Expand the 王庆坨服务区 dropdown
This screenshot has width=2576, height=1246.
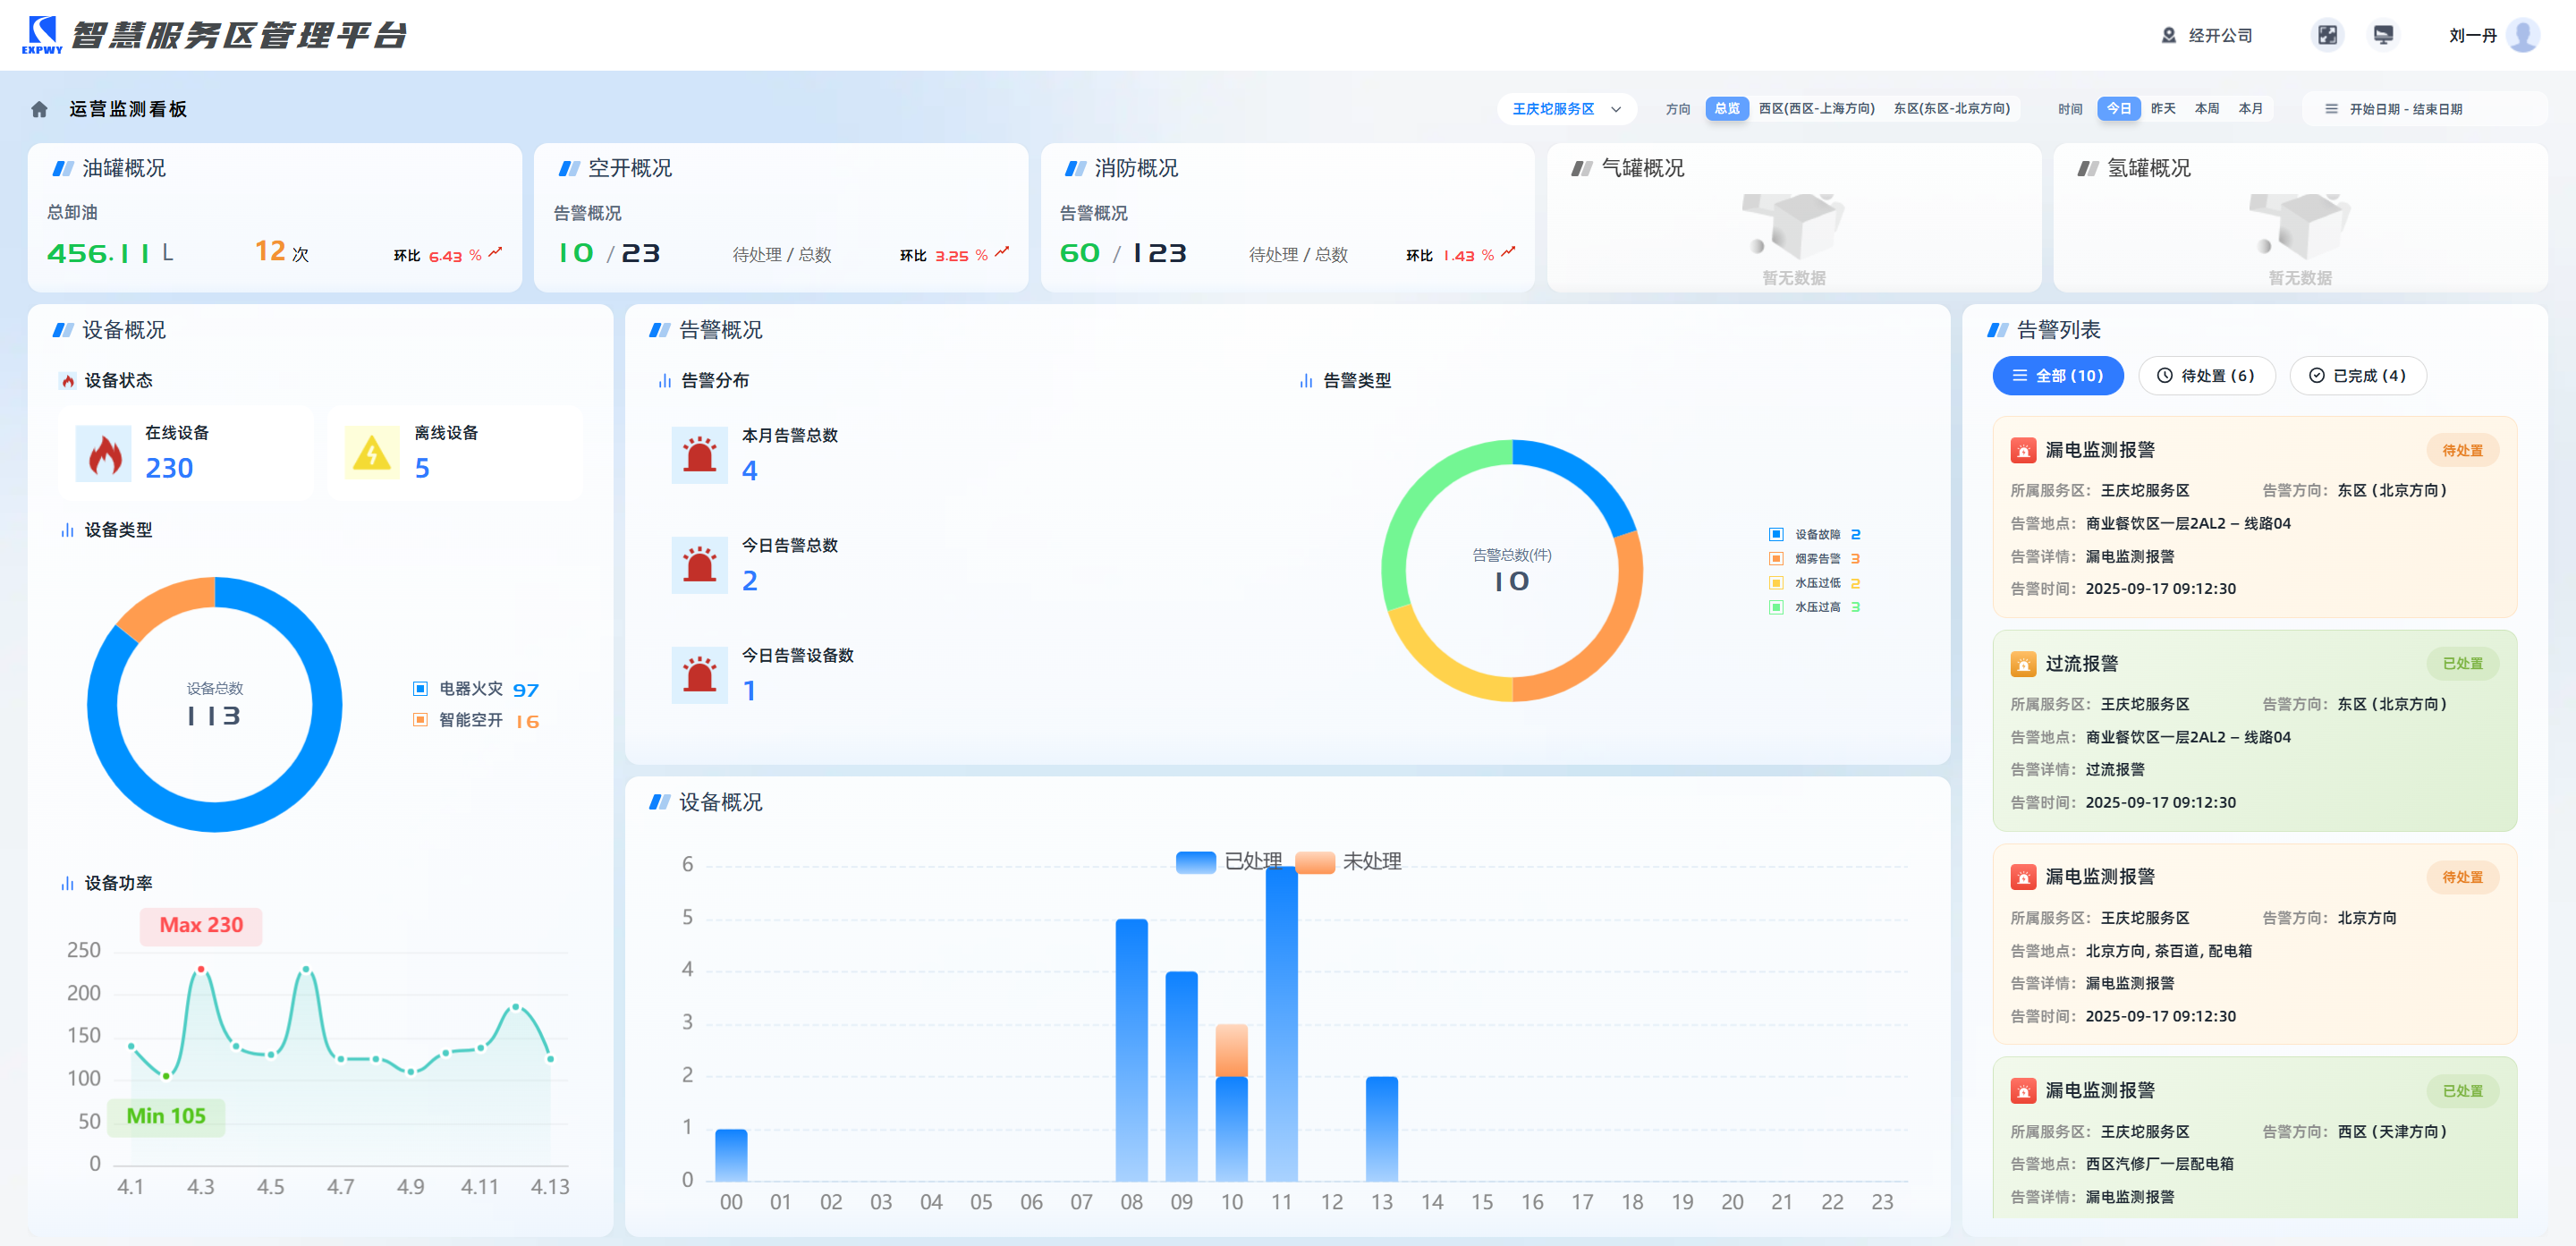point(1566,109)
